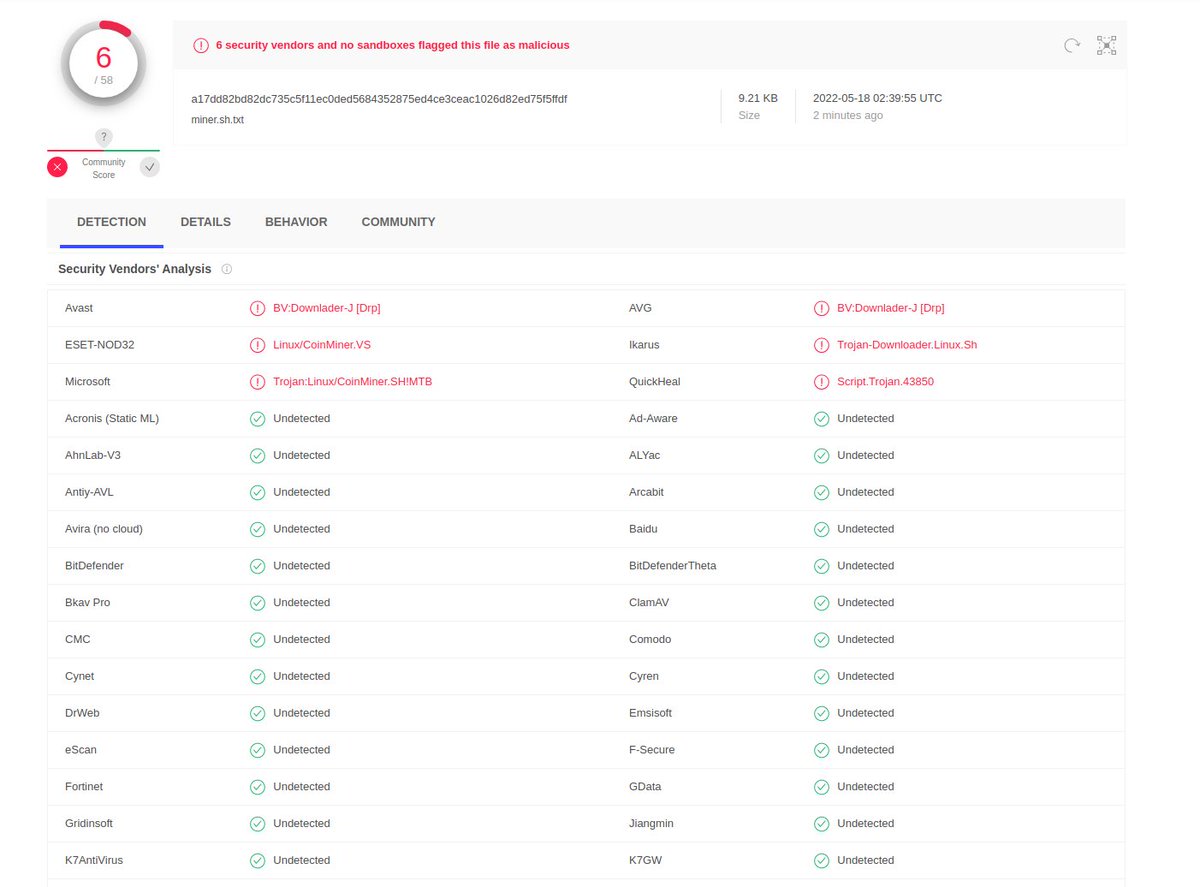Click the green check icon for Baidu
1200x887 pixels.
[x=821, y=529]
